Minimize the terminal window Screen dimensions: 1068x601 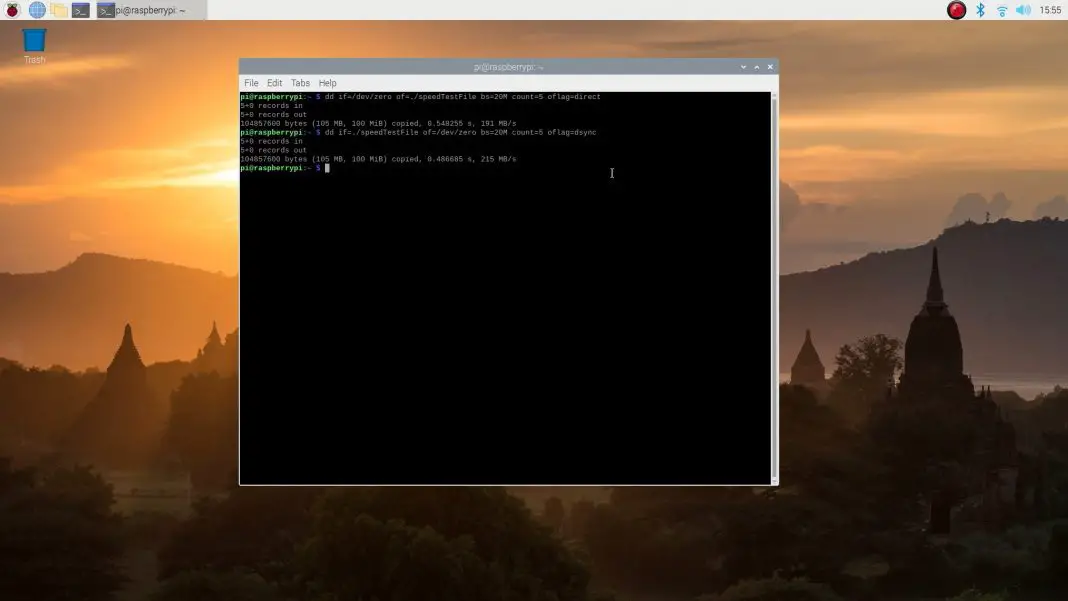tap(743, 66)
